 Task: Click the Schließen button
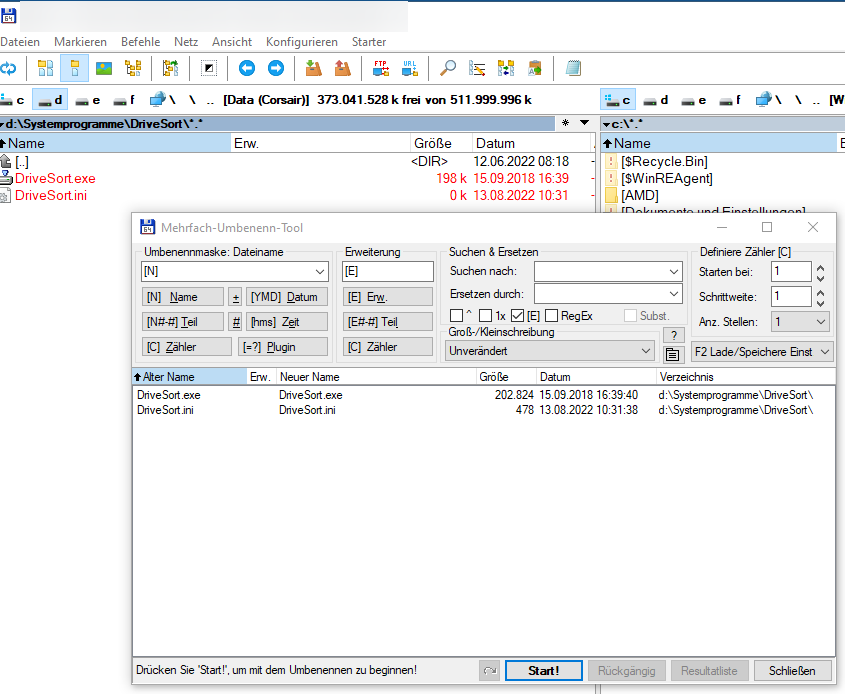pyautogui.click(x=792, y=671)
